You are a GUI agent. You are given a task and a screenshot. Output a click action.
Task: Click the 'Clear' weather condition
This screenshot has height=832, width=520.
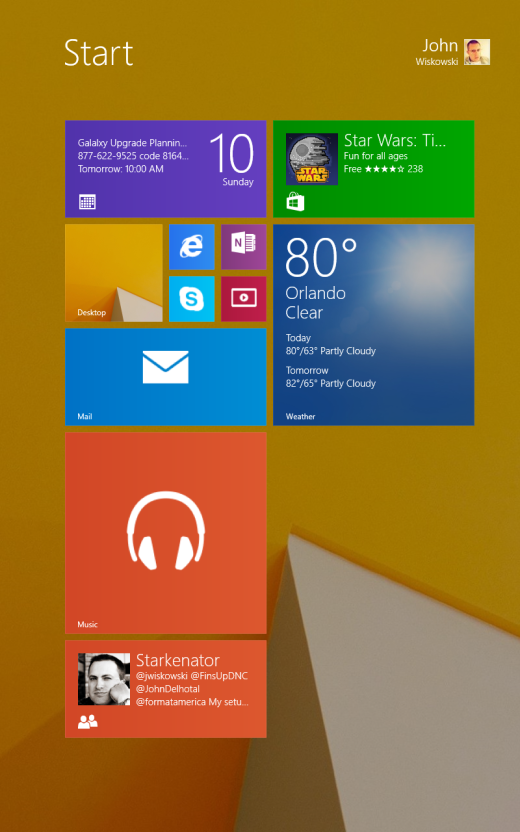[304, 313]
